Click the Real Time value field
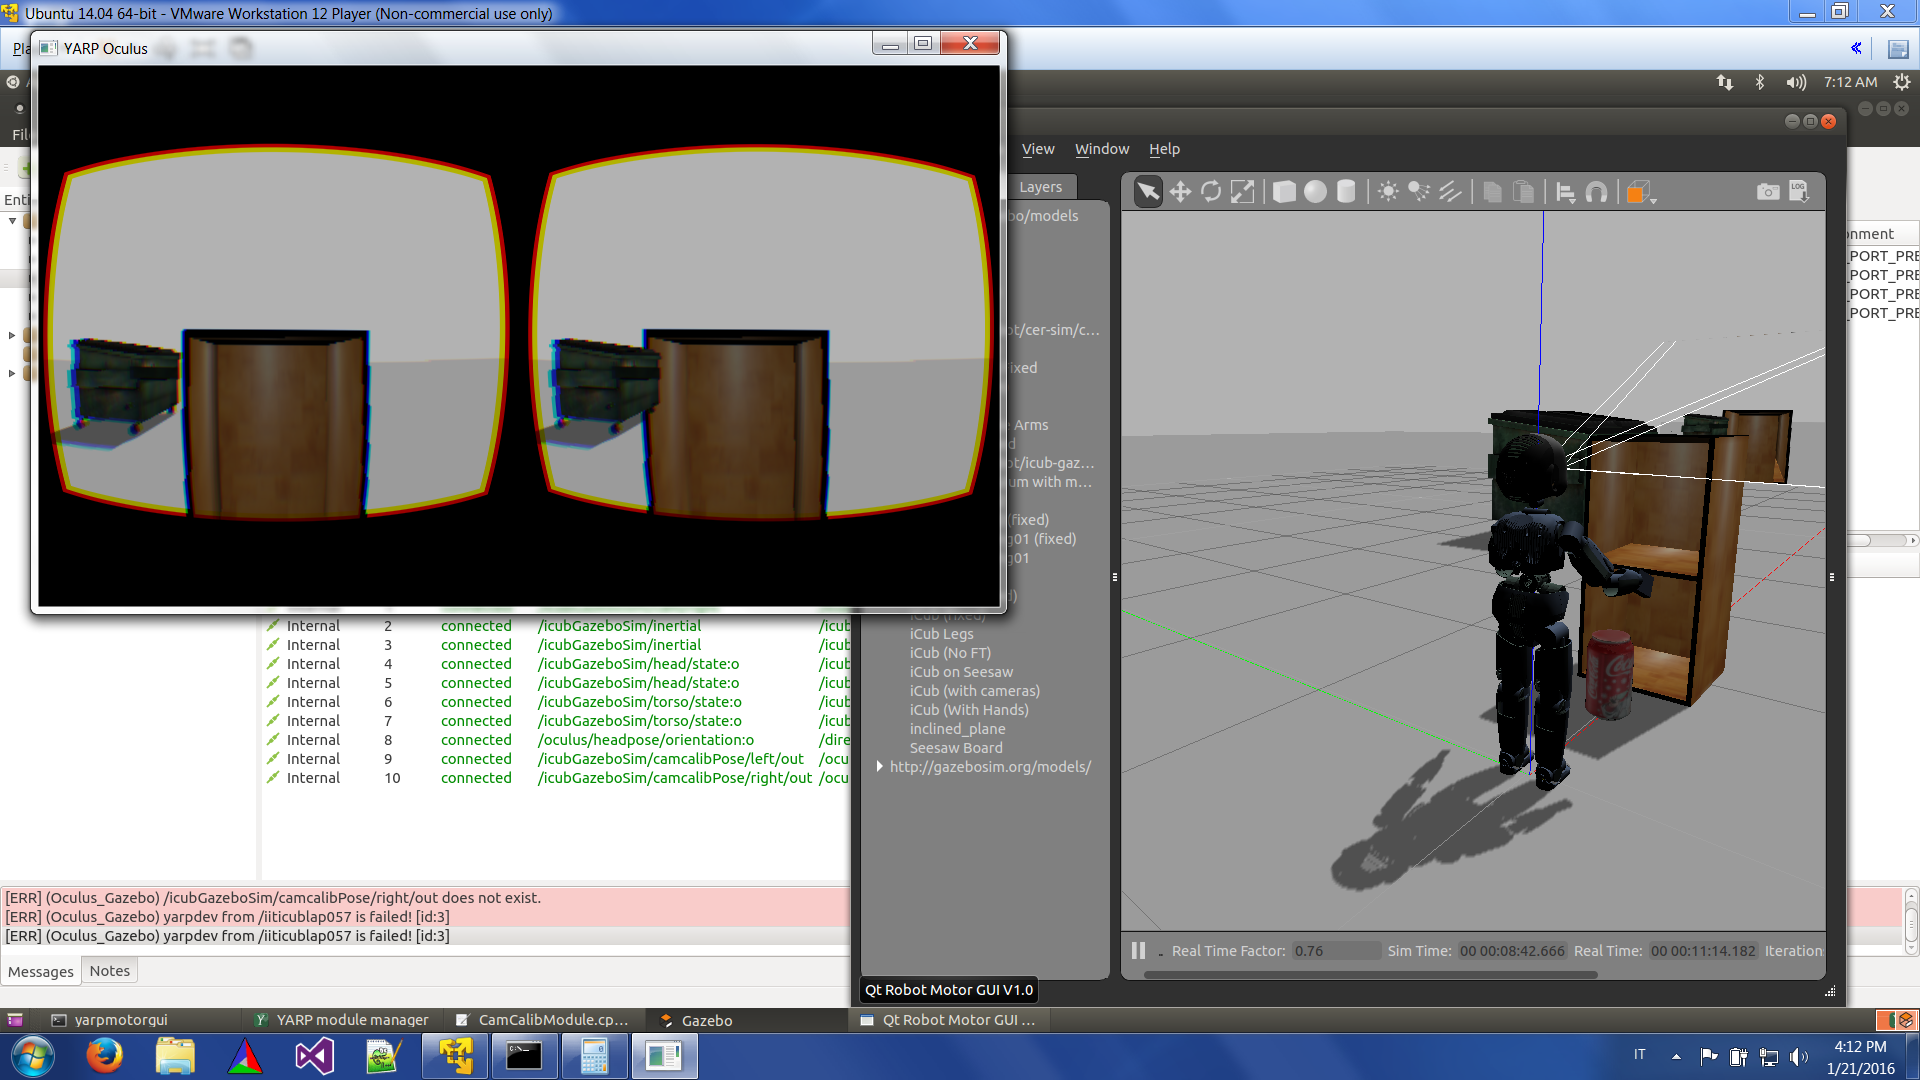 pos(1703,951)
